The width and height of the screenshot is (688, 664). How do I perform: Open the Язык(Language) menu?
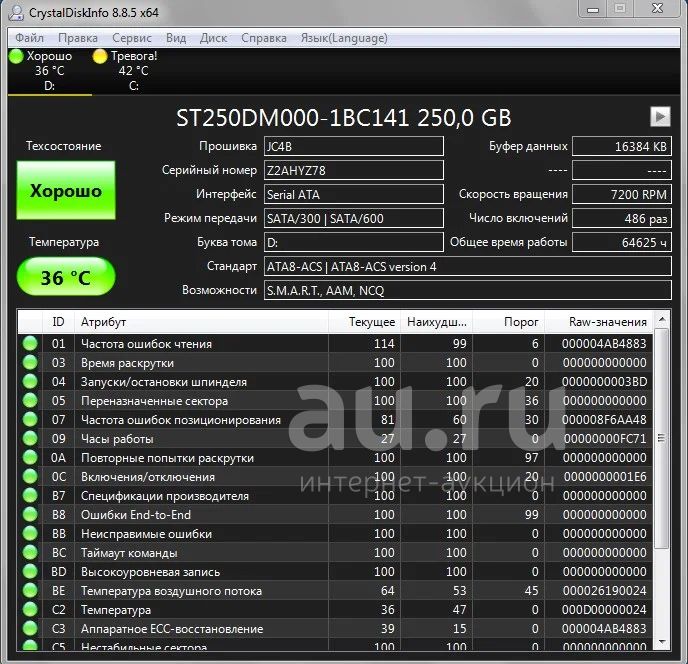point(344,38)
